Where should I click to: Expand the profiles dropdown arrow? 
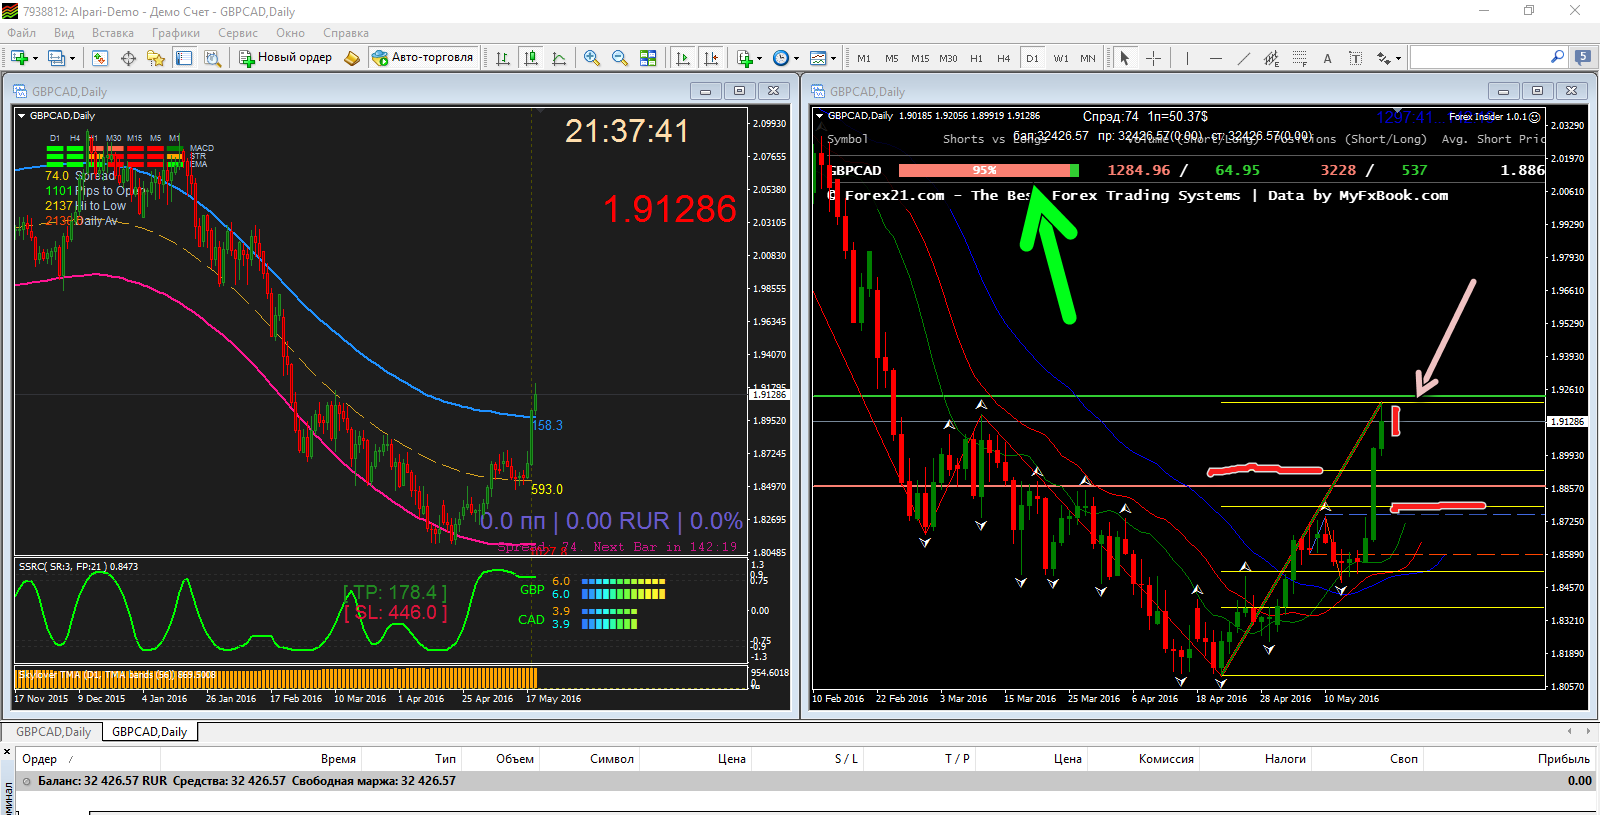(x=72, y=58)
